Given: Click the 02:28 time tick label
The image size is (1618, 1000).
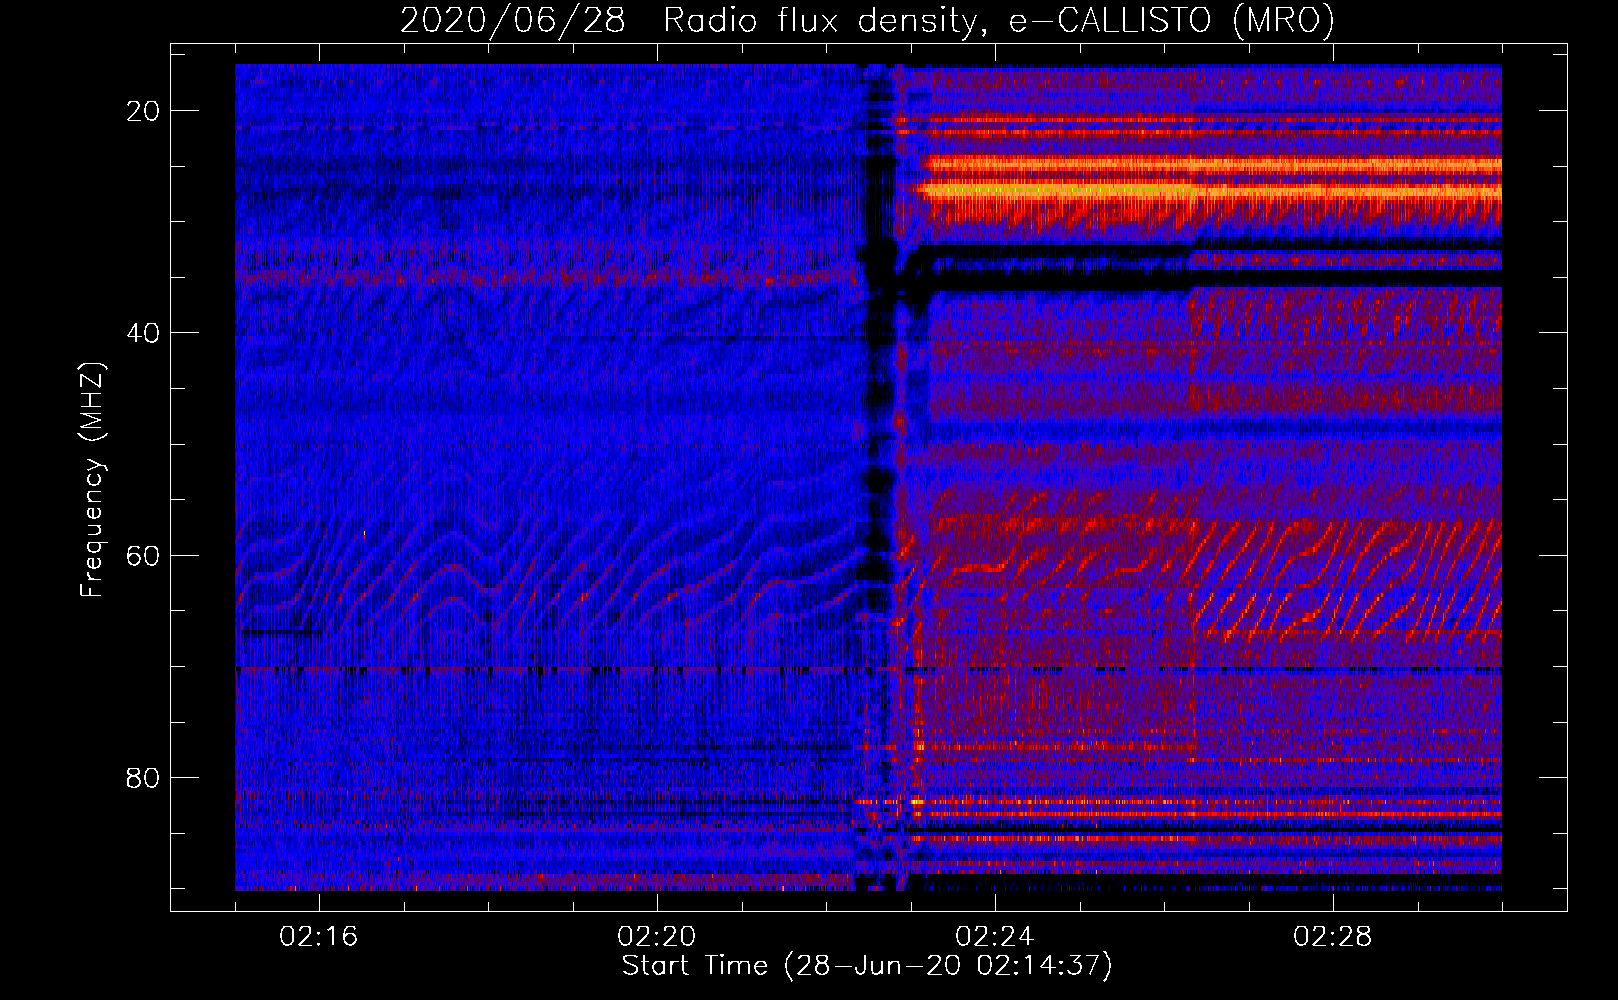Looking at the screenshot, I should point(1333,937).
